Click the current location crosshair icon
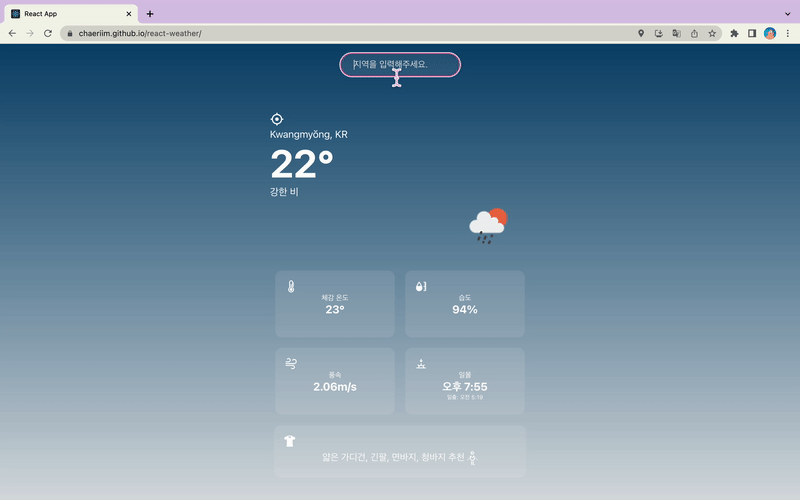 tap(277, 119)
